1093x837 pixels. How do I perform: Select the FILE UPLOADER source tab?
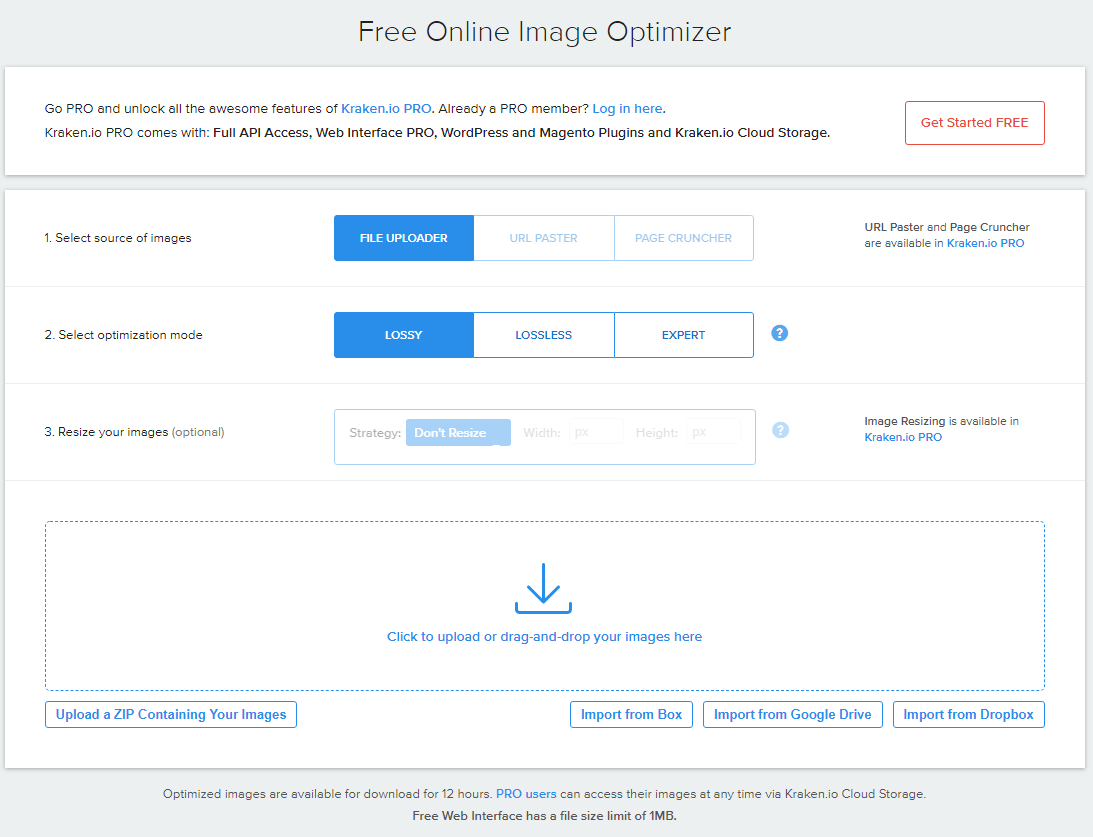[x=403, y=238]
